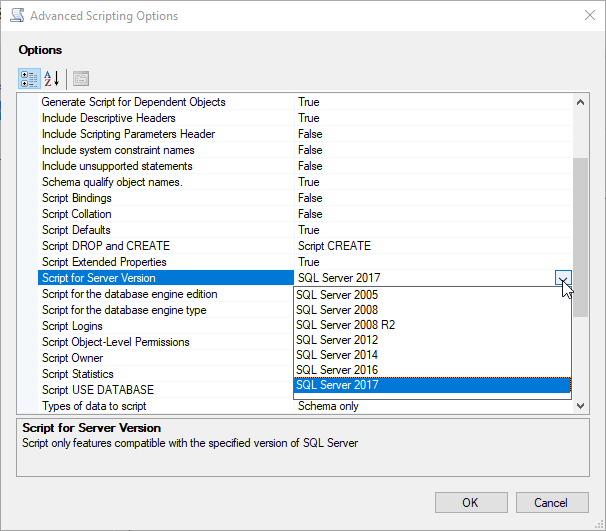Select Include unsupported statements row

(x=166, y=166)
